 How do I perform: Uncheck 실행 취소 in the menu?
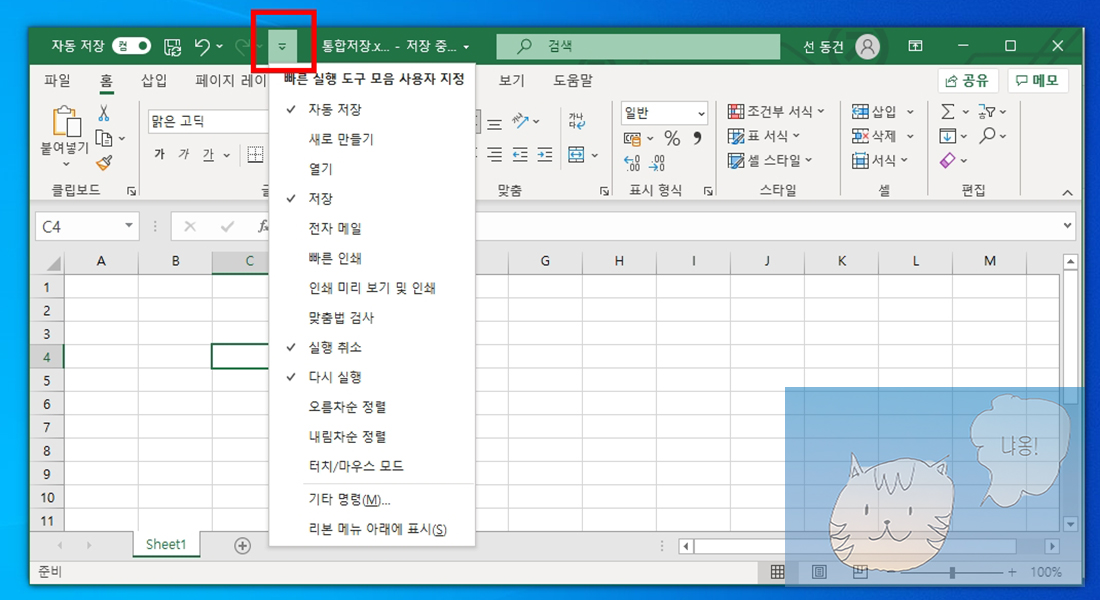tap(372, 347)
